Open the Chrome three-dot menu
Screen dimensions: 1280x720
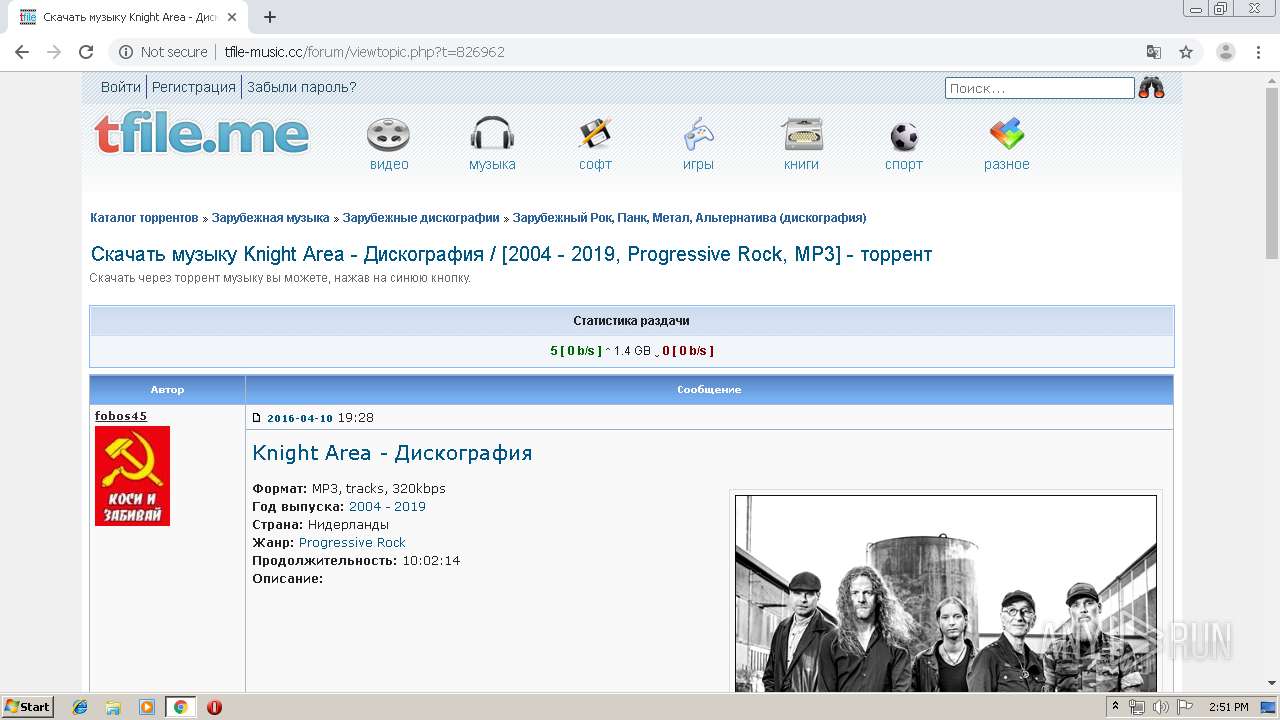(1259, 52)
